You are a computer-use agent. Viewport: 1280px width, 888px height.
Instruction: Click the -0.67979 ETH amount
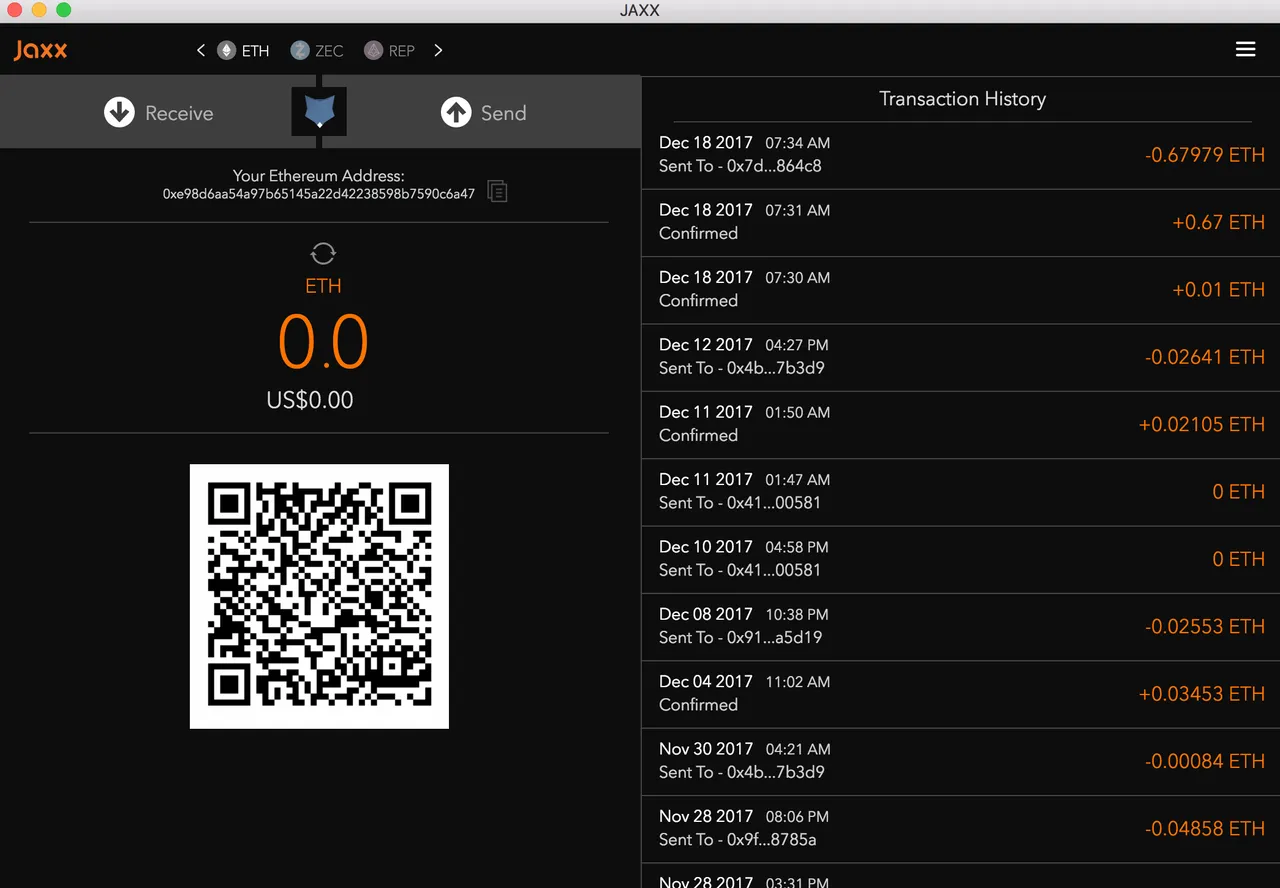(x=1205, y=155)
